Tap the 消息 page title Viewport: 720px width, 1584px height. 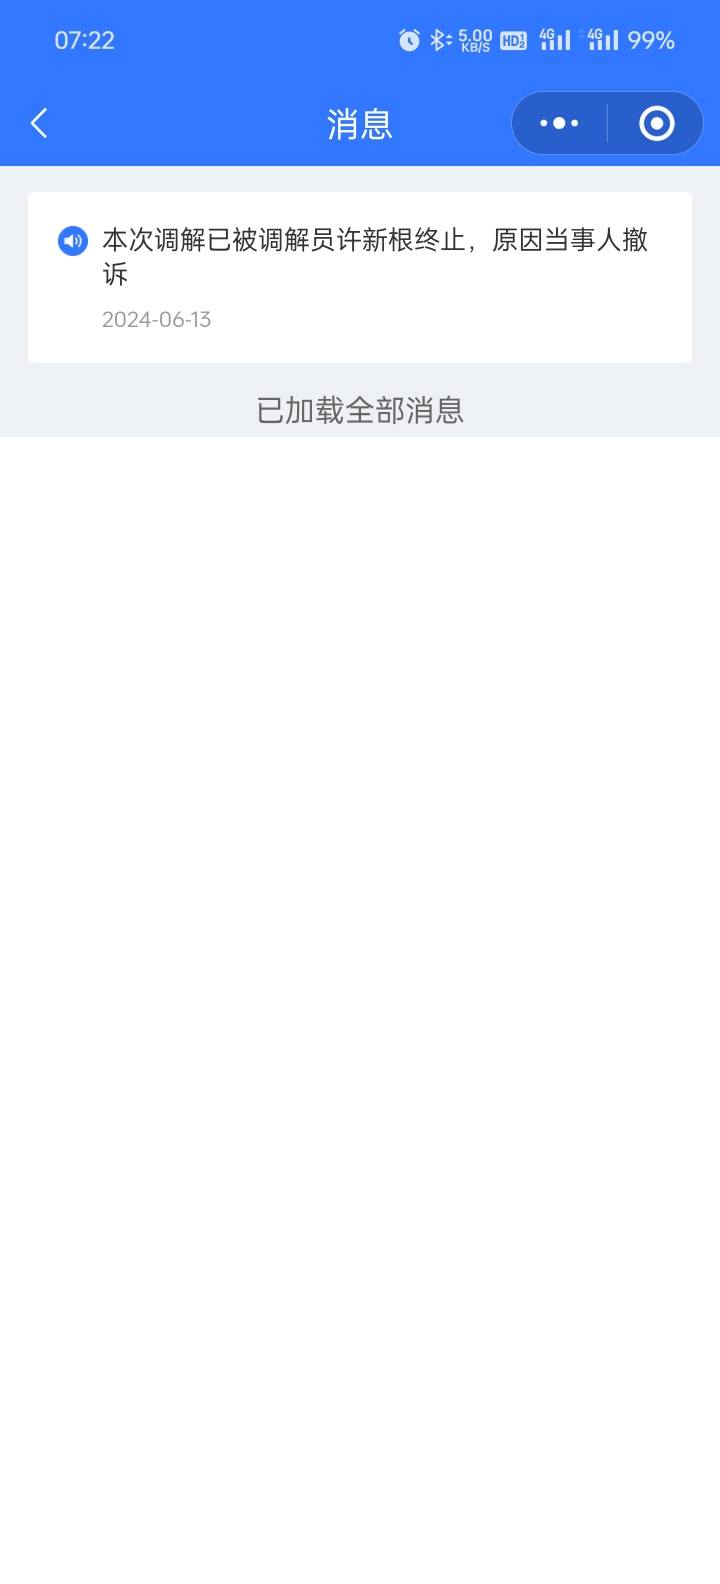pyautogui.click(x=360, y=124)
